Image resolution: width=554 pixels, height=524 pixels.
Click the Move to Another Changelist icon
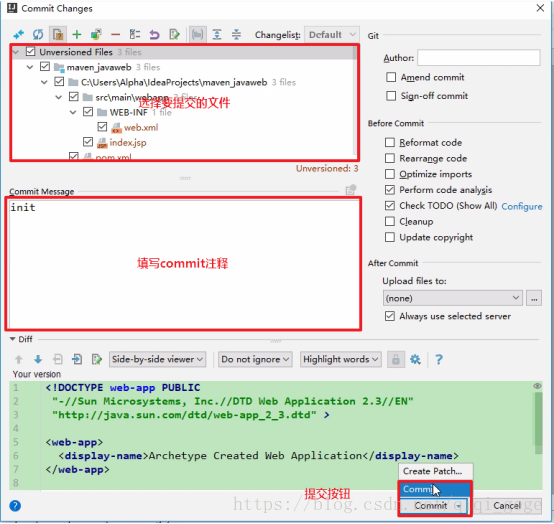pos(96,35)
